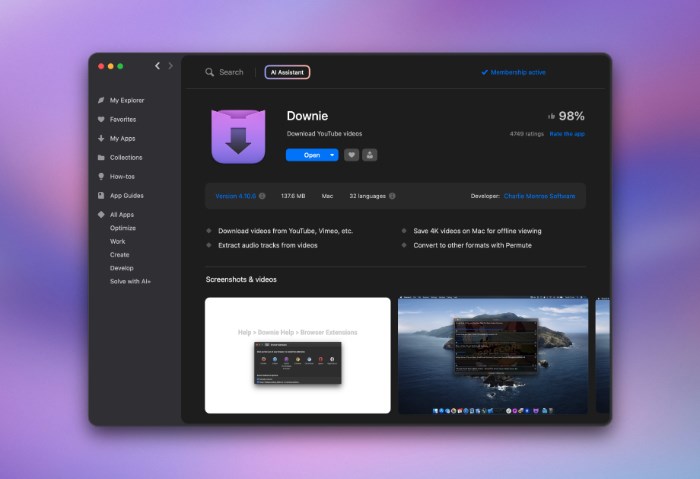Click 'Extract audio tracks from videos' text
This screenshot has height=479, width=700.
pos(267,245)
